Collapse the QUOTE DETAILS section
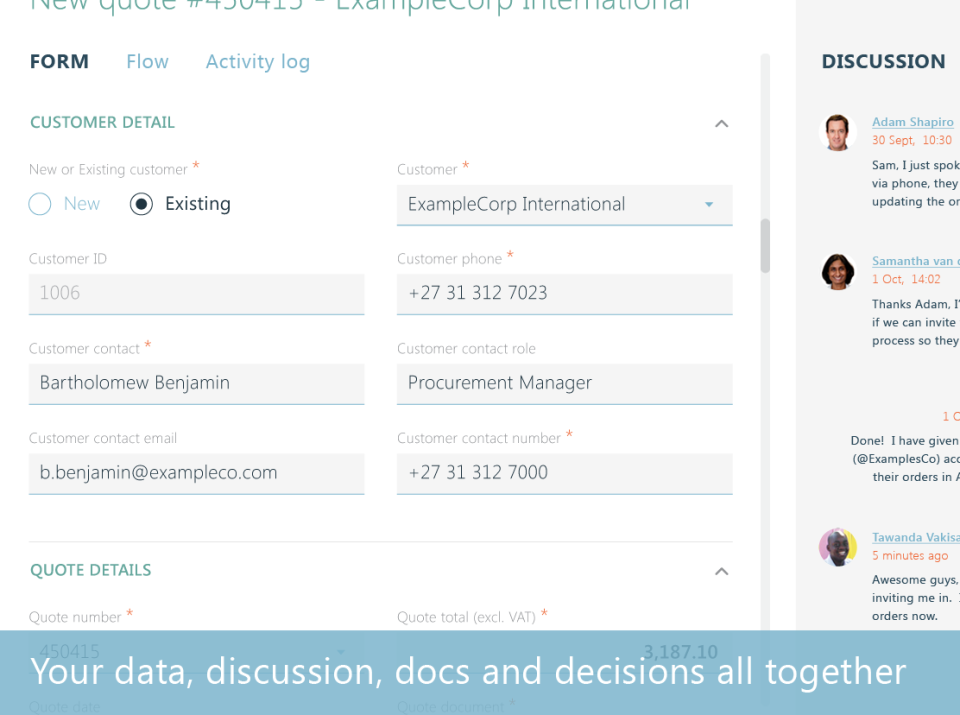 [x=721, y=570]
